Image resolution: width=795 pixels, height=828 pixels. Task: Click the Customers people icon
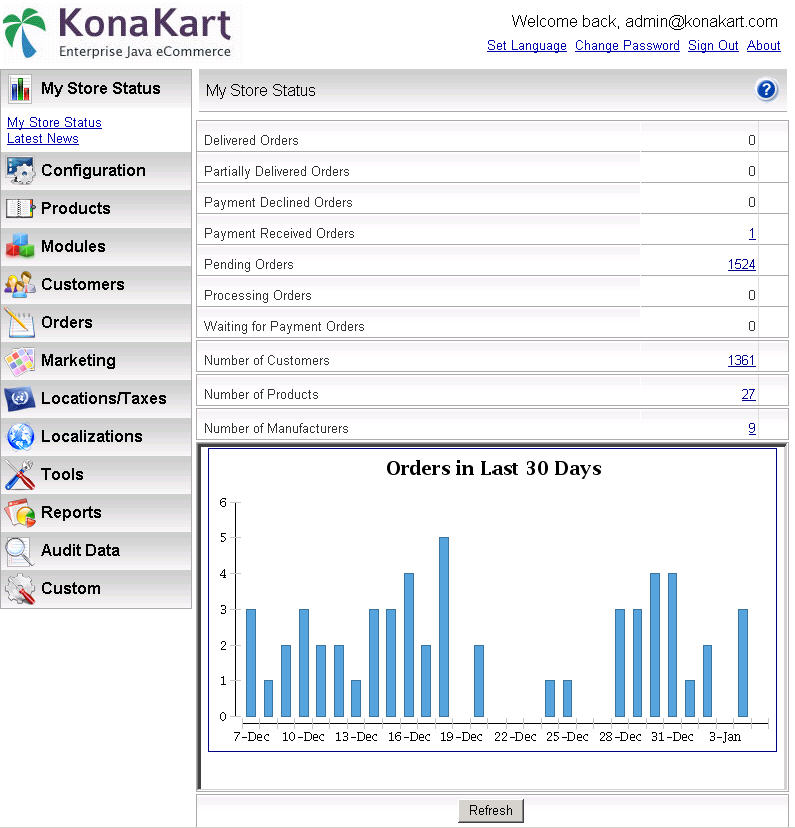tap(20, 284)
